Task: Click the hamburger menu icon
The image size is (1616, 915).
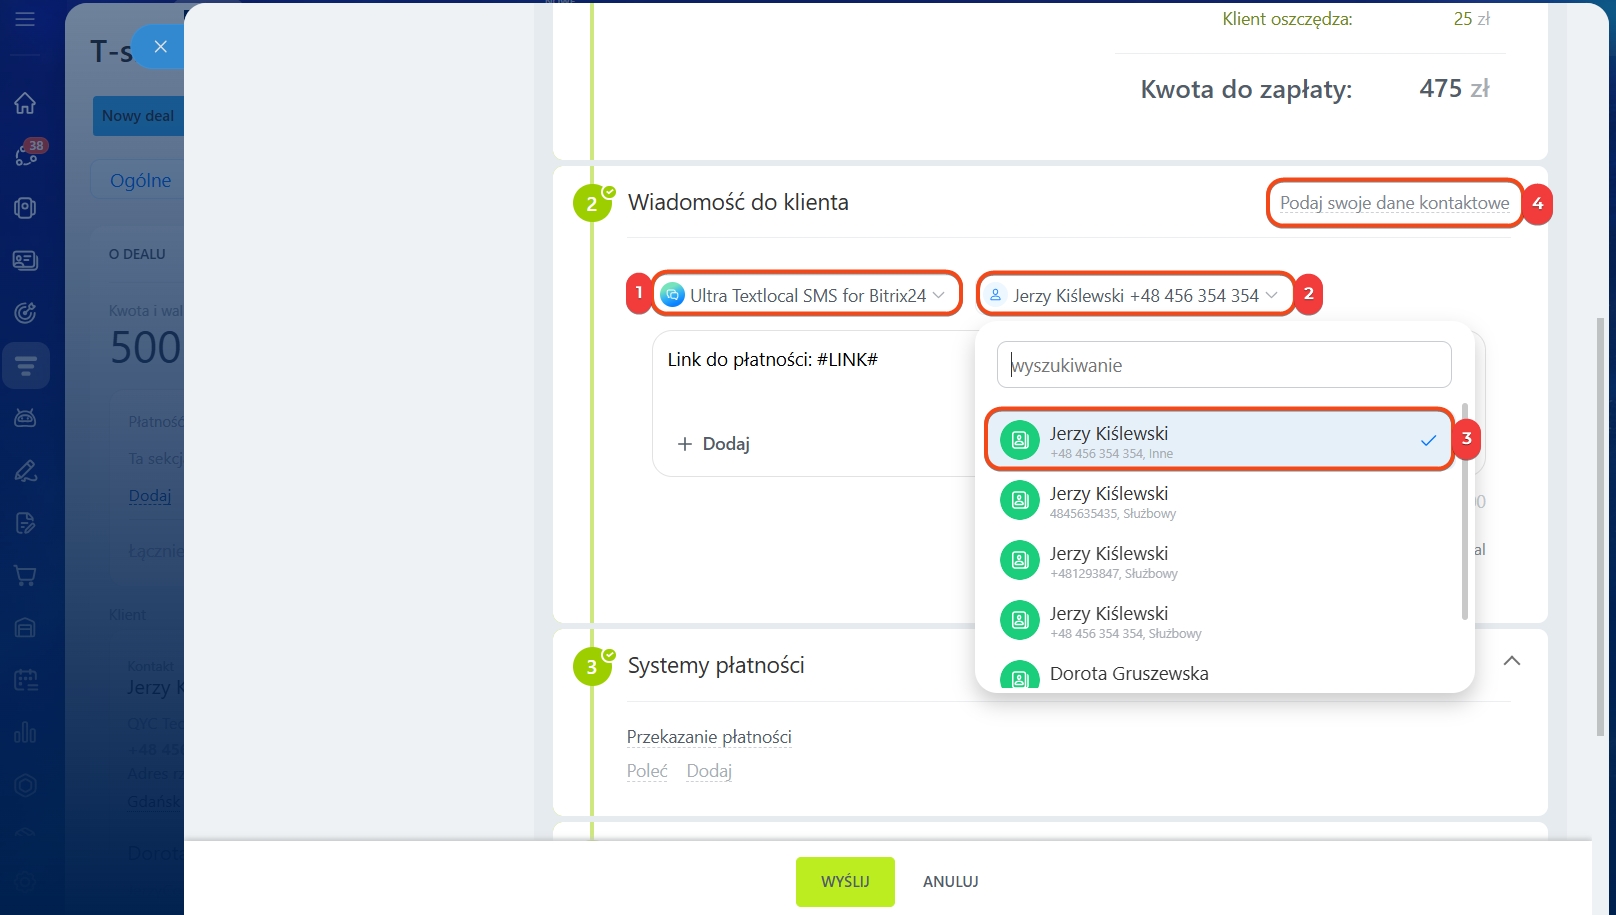Action: (25, 19)
